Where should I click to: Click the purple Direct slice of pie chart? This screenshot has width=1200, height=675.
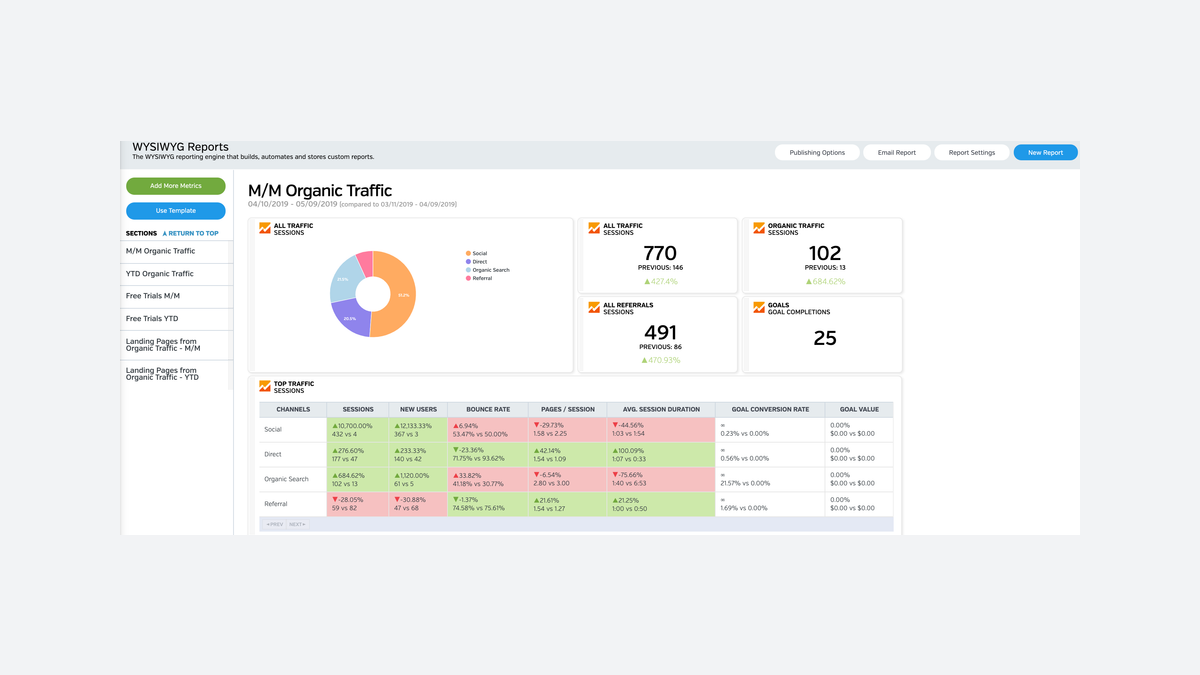click(349, 320)
